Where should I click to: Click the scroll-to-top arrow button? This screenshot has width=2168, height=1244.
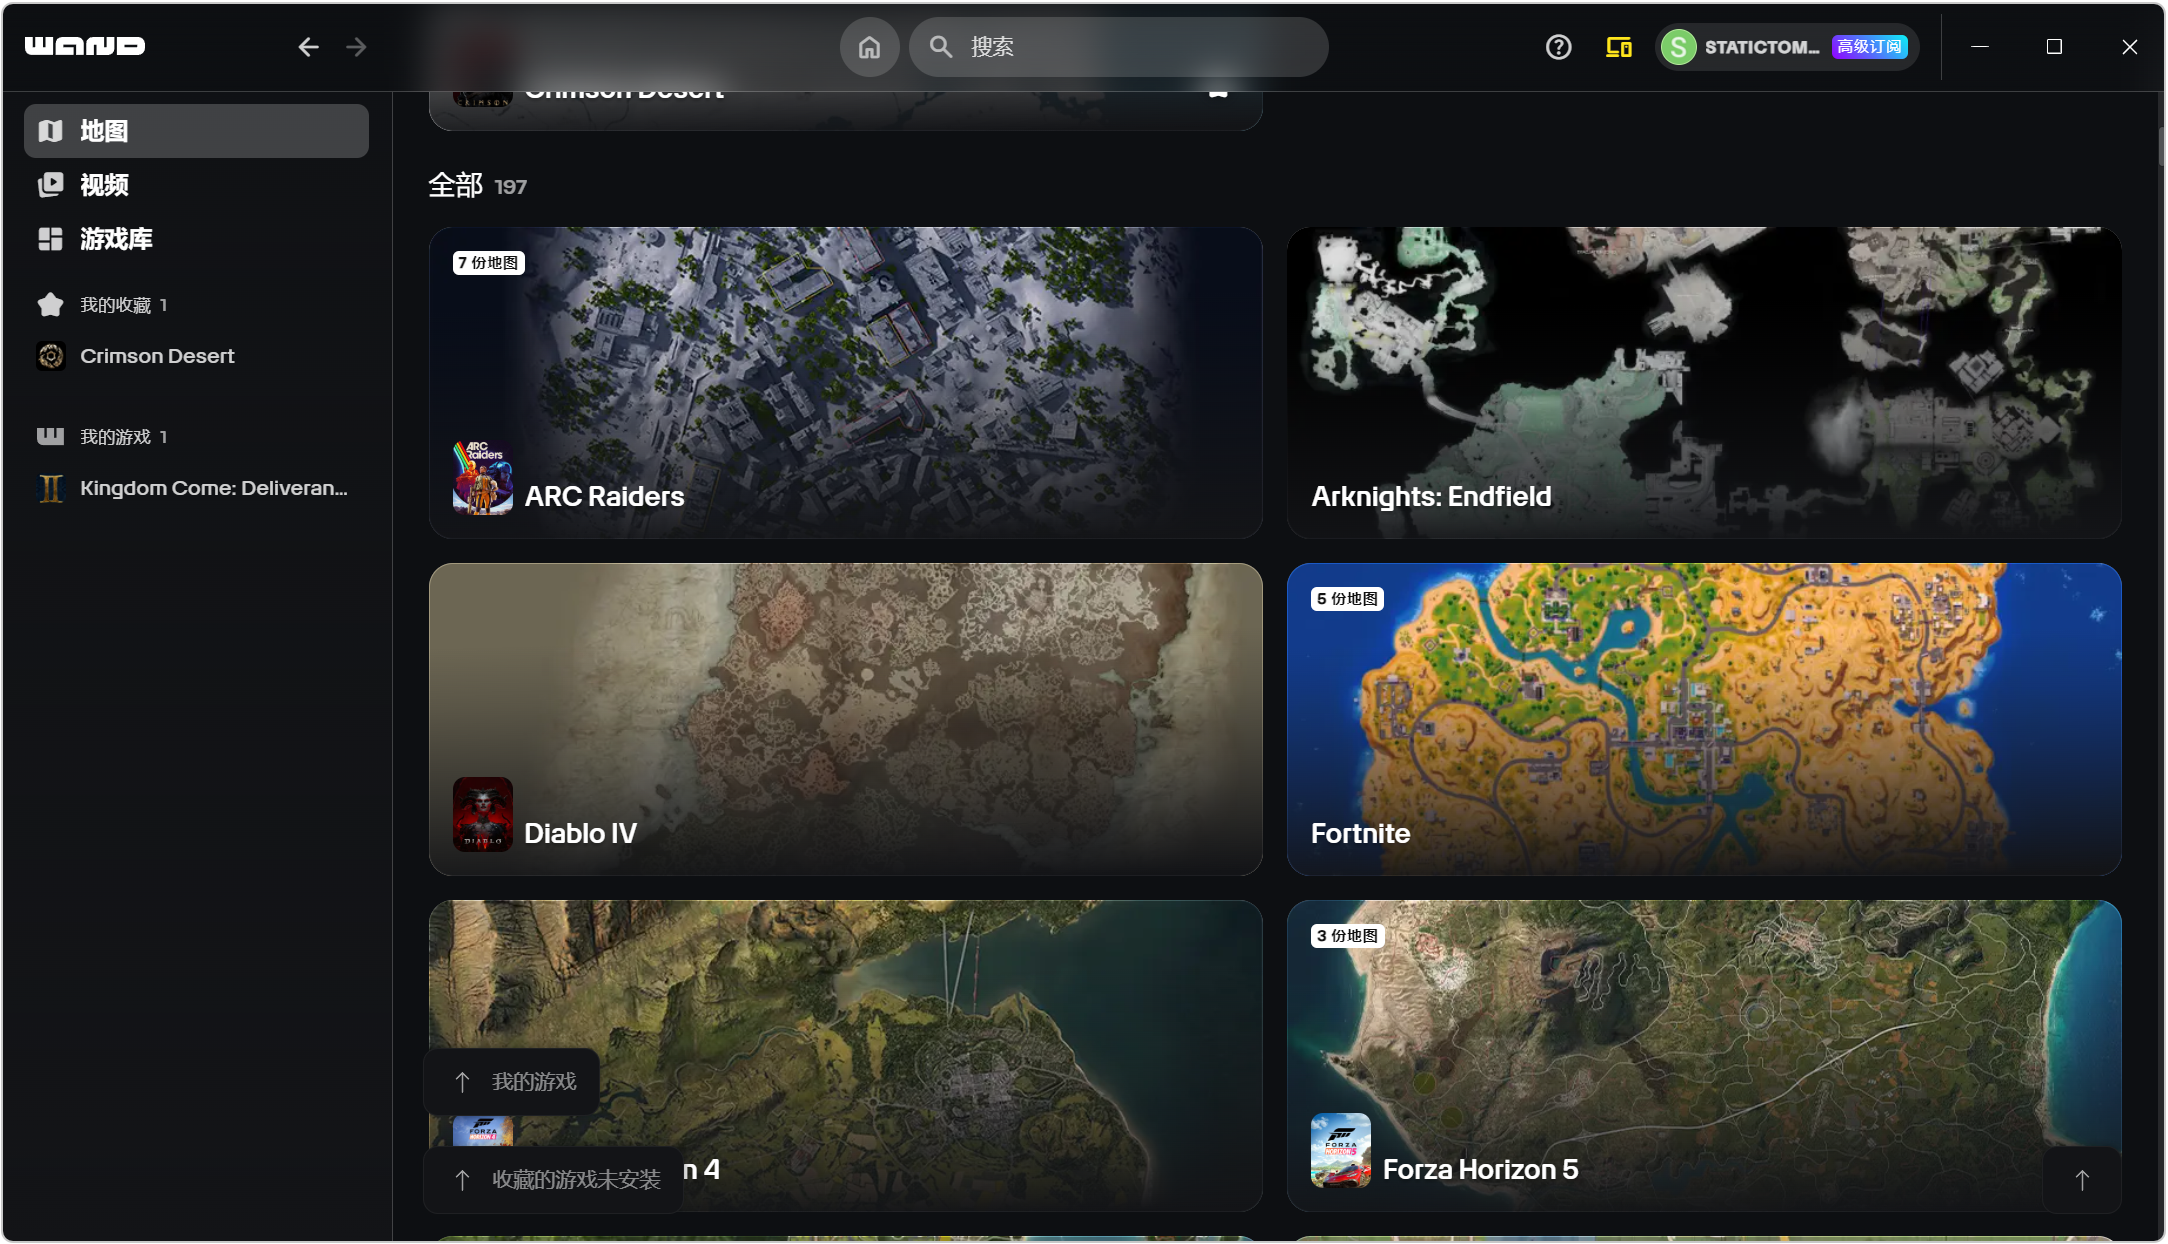pyautogui.click(x=2081, y=1180)
